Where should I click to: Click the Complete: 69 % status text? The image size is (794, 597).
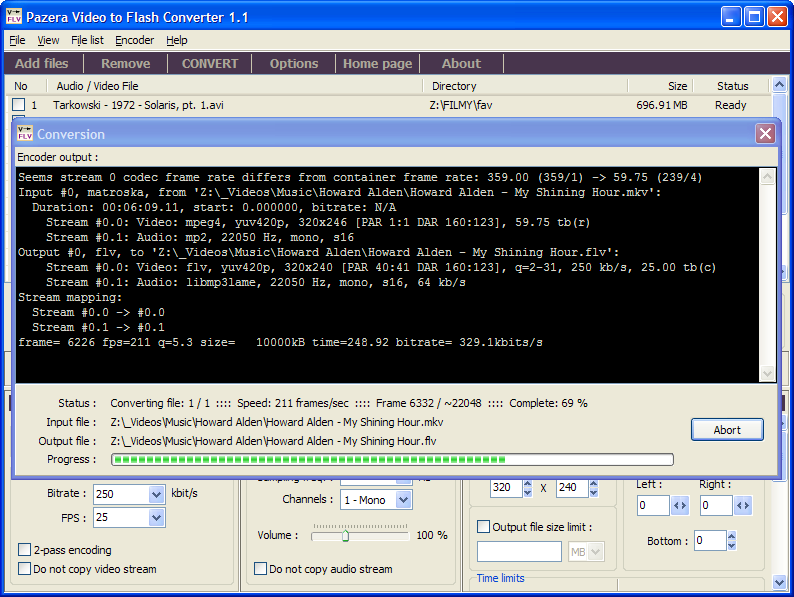(548, 403)
